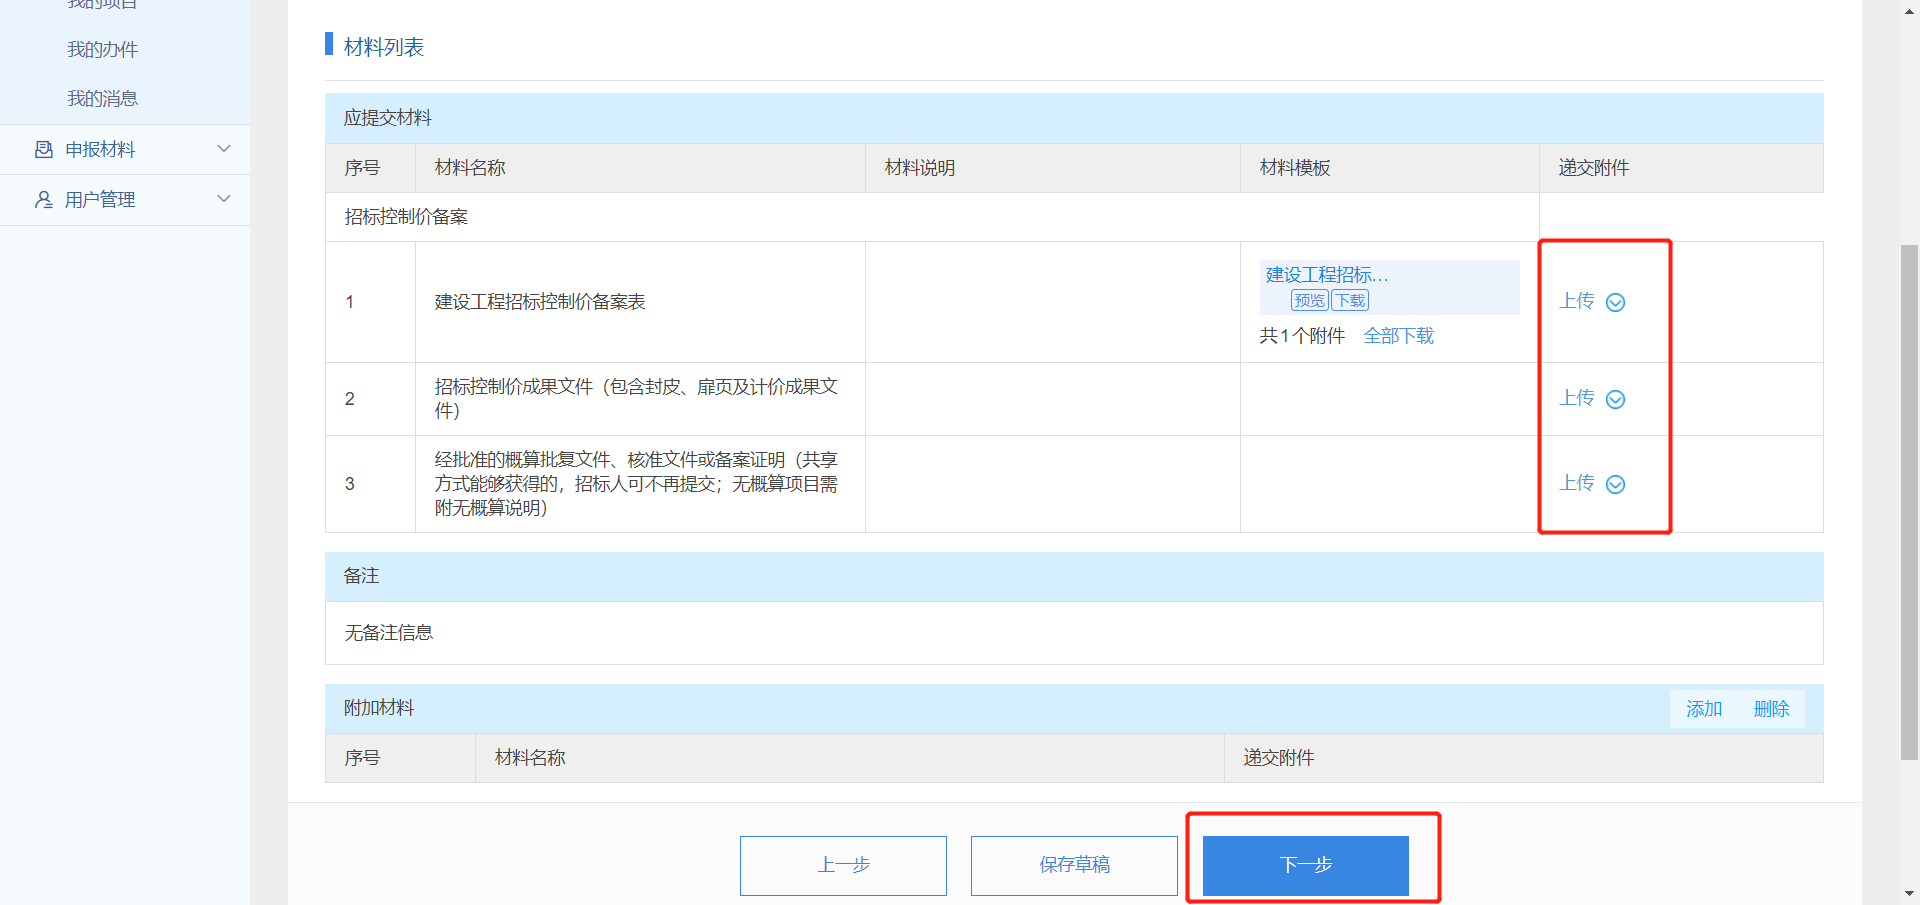Click 添加 in the 附加材料 section
The height and width of the screenshot is (905, 1920).
click(1704, 709)
